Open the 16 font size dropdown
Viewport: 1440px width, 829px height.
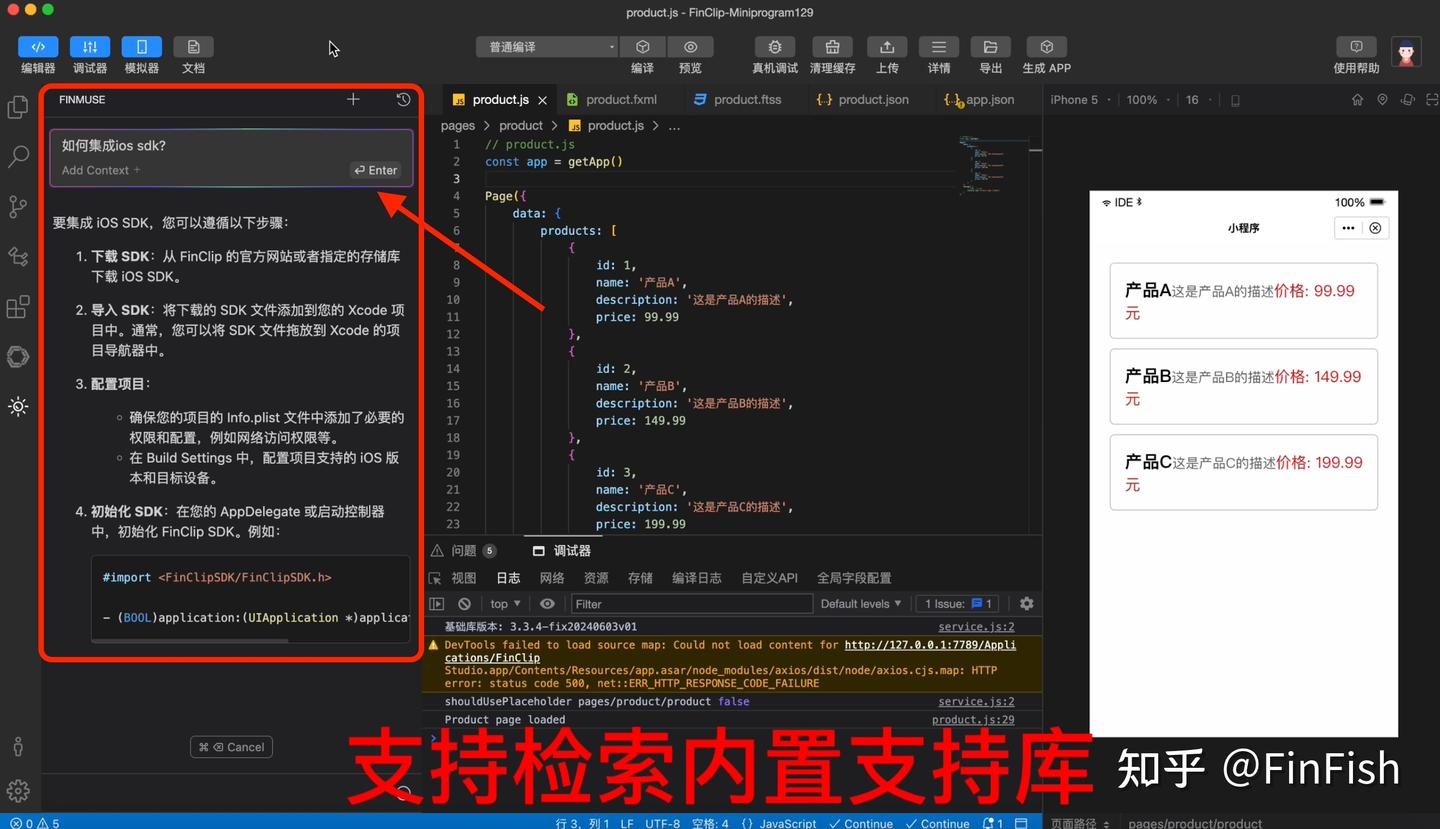1197,100
